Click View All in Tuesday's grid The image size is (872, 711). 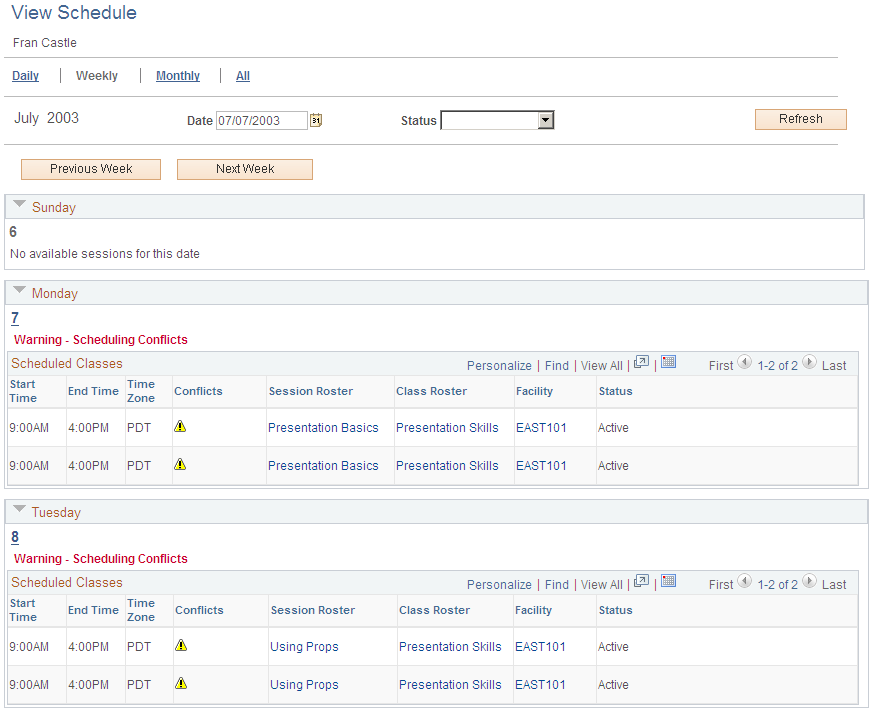coord(602,585)
